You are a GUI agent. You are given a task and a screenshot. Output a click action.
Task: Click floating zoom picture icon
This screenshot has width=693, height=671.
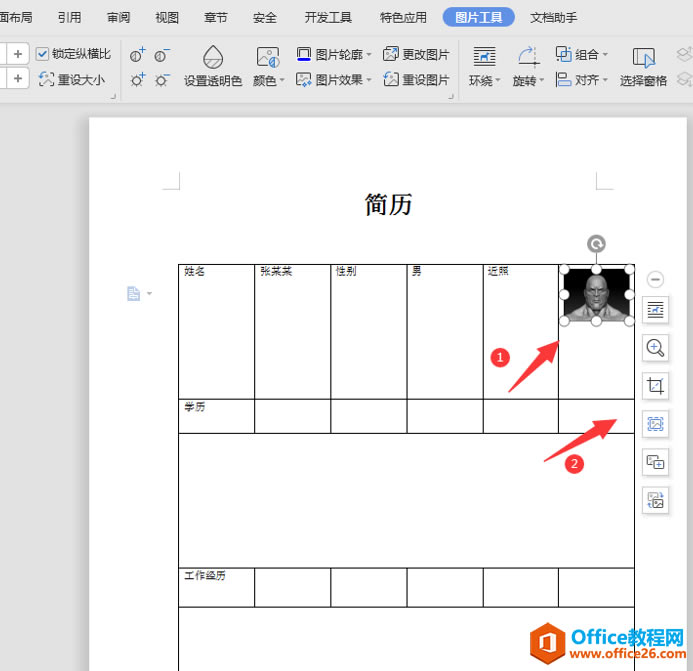pyautogui.click(x=655, y=348)
